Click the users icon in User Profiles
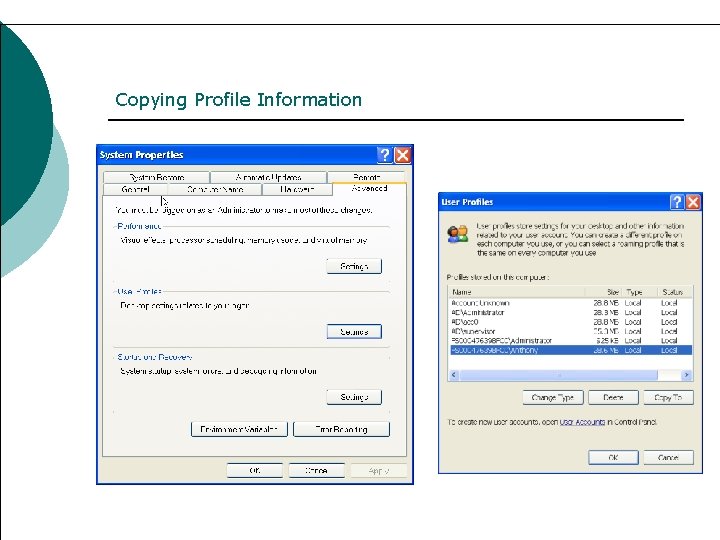Image resolution: width=720 pixels, height=540 pixels. click(x=457, y=234)
